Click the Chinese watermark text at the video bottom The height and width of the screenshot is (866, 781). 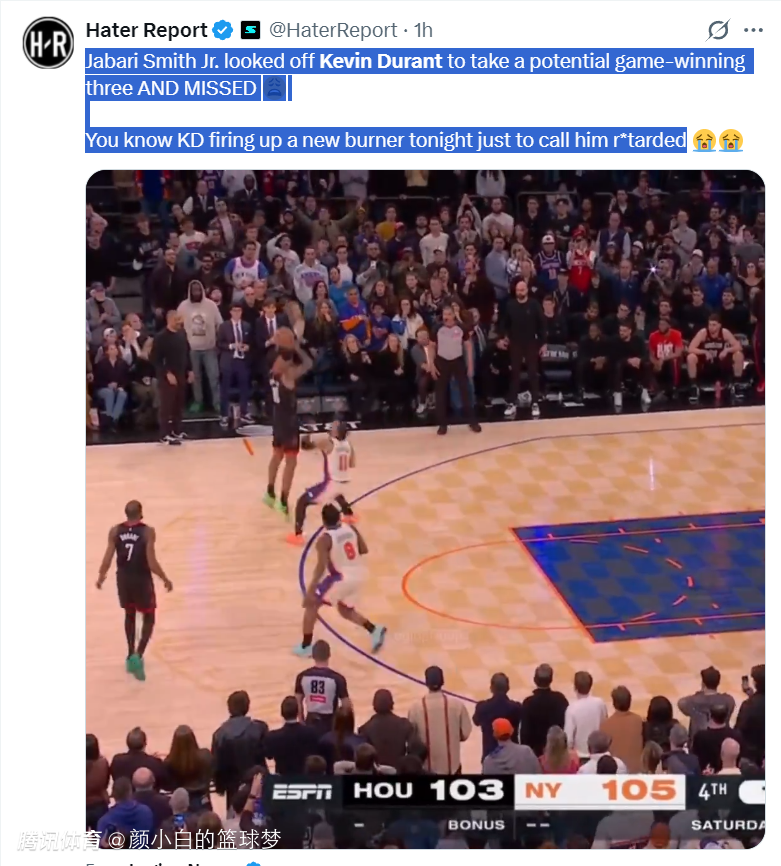coord(149,839)
